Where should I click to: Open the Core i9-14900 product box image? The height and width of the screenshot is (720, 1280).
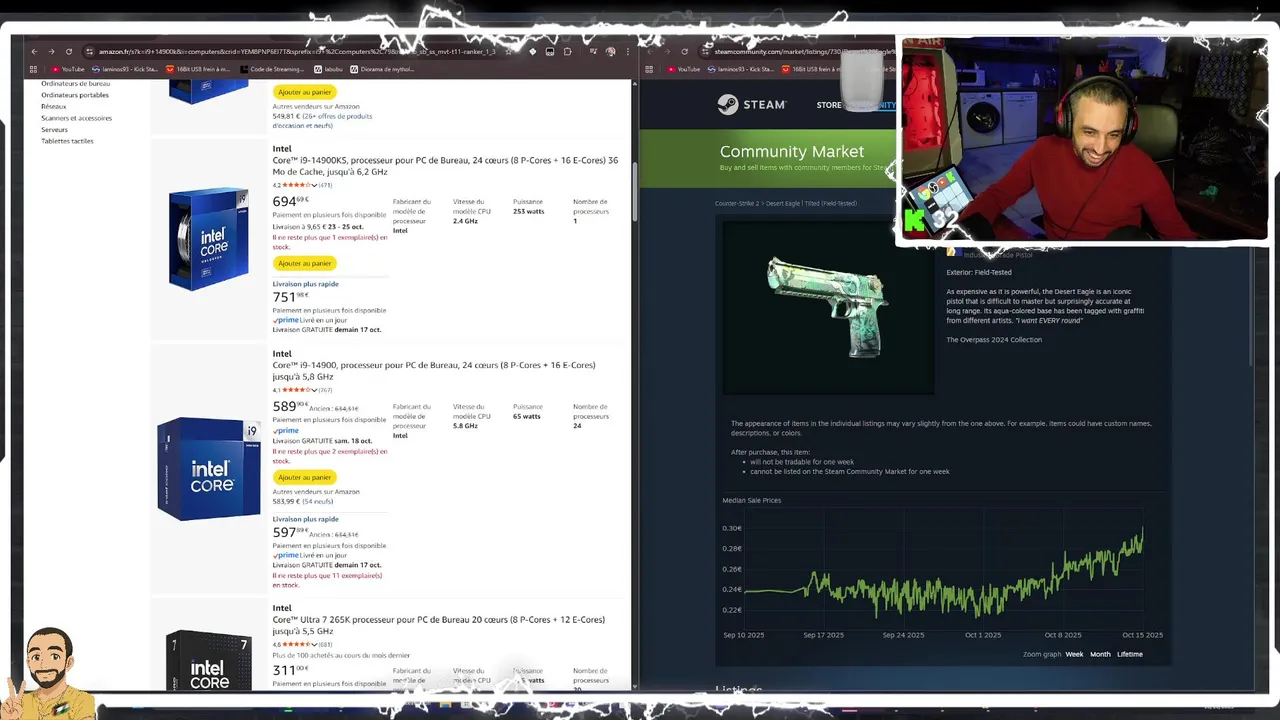(208, 469)
